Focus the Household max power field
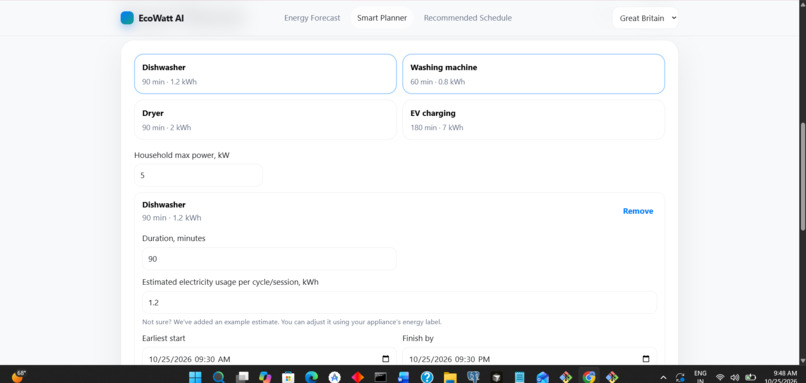 pyautogui.click(x=198, y=175)
